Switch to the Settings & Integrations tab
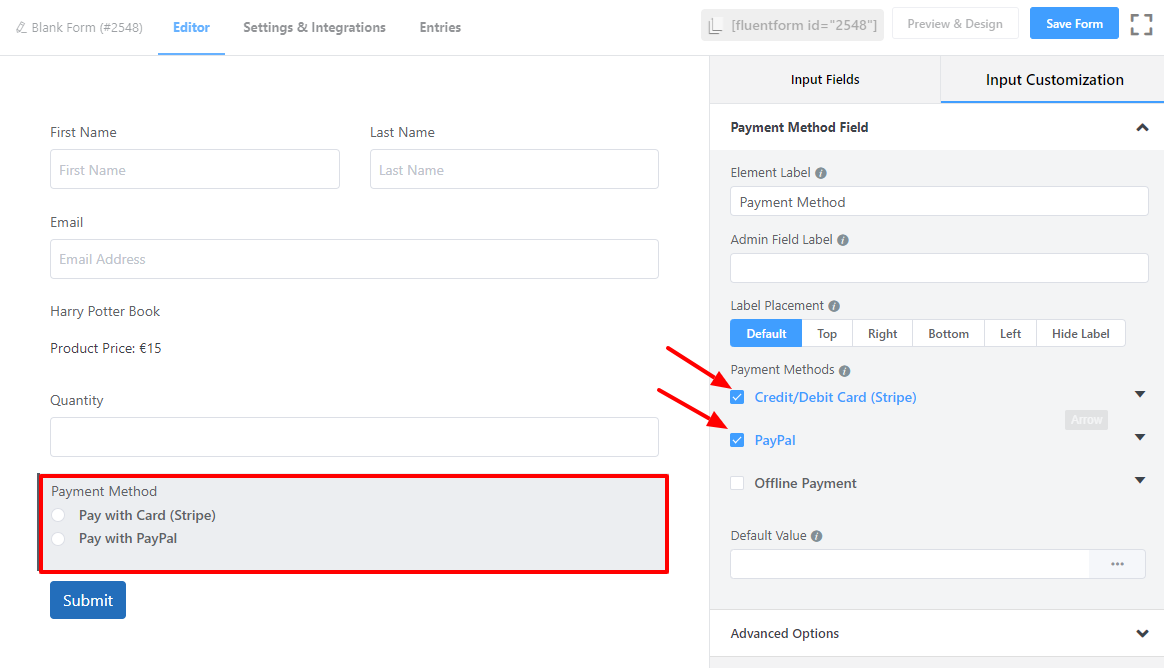This screenshot has width=1164, height=668. click(314, 28)
